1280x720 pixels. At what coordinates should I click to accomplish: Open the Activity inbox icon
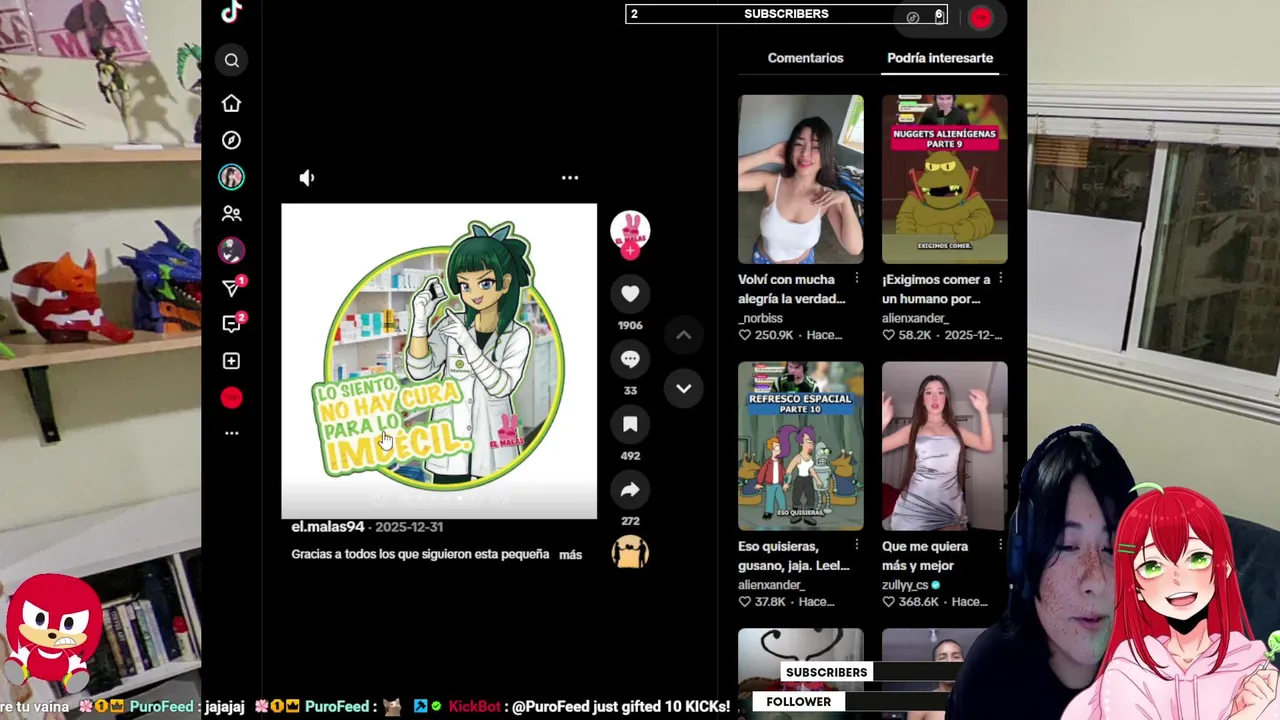(x=231, y=324)
